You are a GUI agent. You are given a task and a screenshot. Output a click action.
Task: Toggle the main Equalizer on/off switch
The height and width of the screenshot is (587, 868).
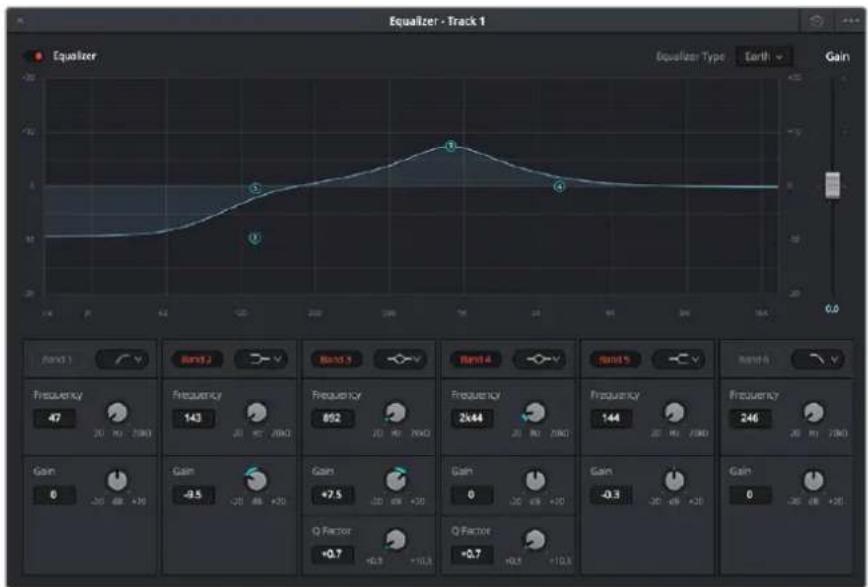coord(34,56)
